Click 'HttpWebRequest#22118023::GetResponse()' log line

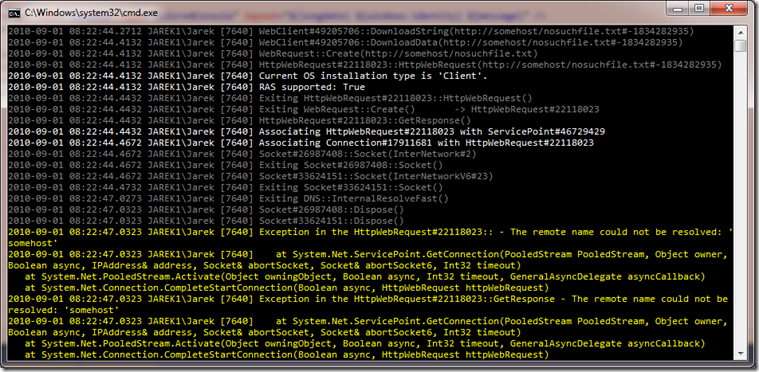pos(240,120)
